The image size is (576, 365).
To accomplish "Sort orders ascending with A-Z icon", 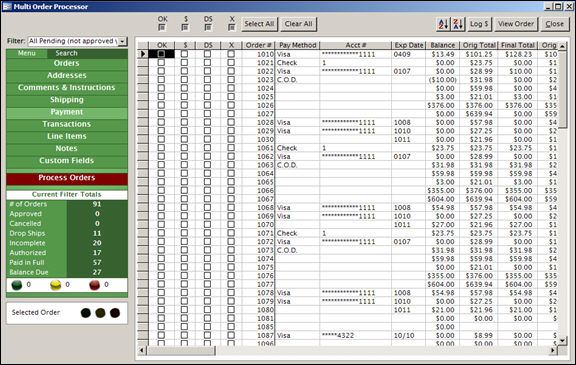I will (x=443, y=24).
